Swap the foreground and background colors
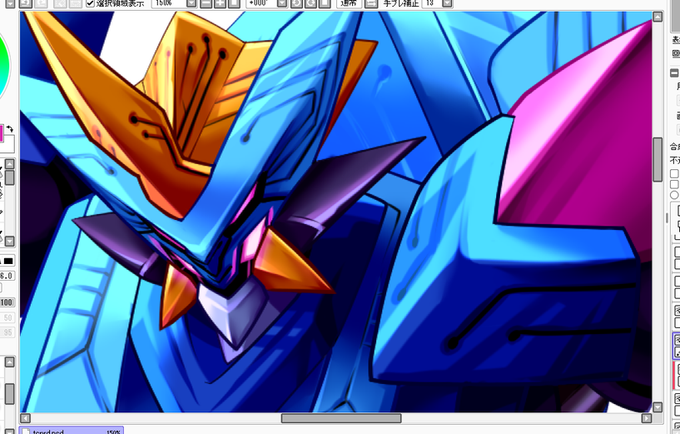Image resolution: width=680 pixels, height=434 pixels. click(10, 128)
